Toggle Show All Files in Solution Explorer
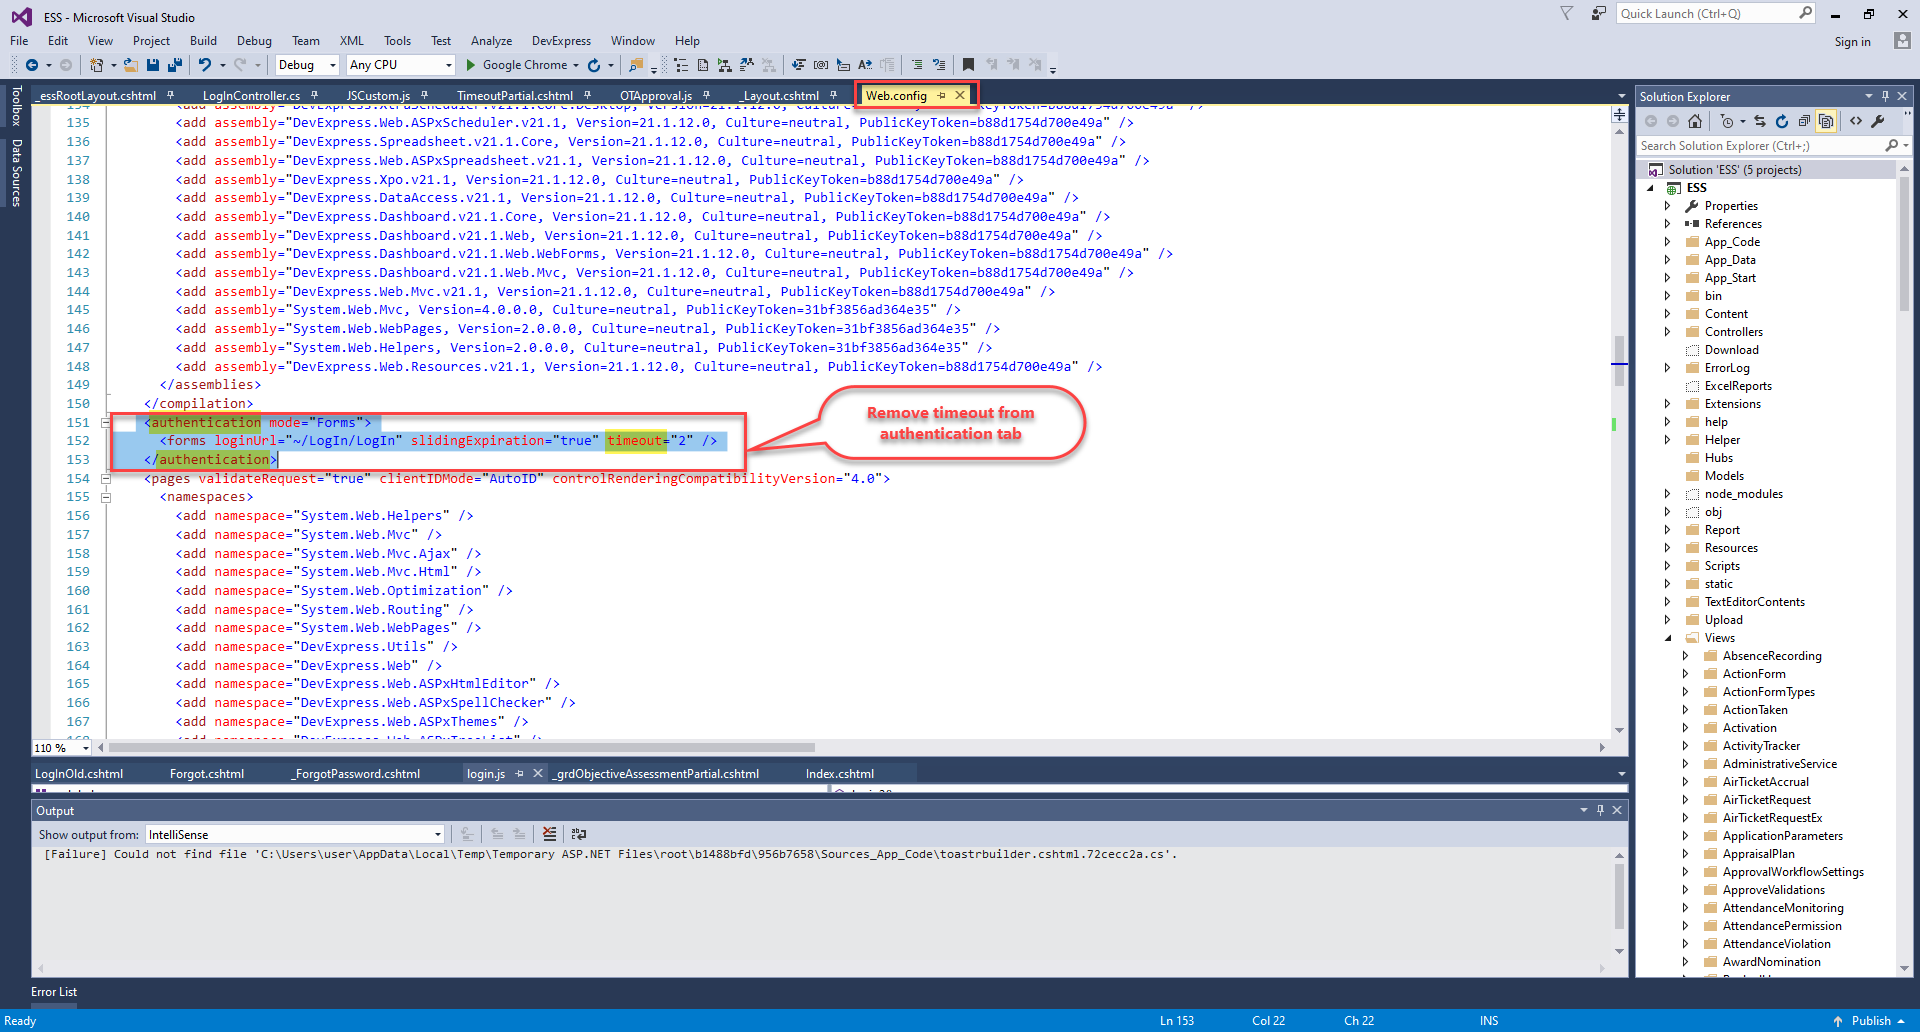The width and height of the screenshot is (1920, 1032). click(1826, 121)
